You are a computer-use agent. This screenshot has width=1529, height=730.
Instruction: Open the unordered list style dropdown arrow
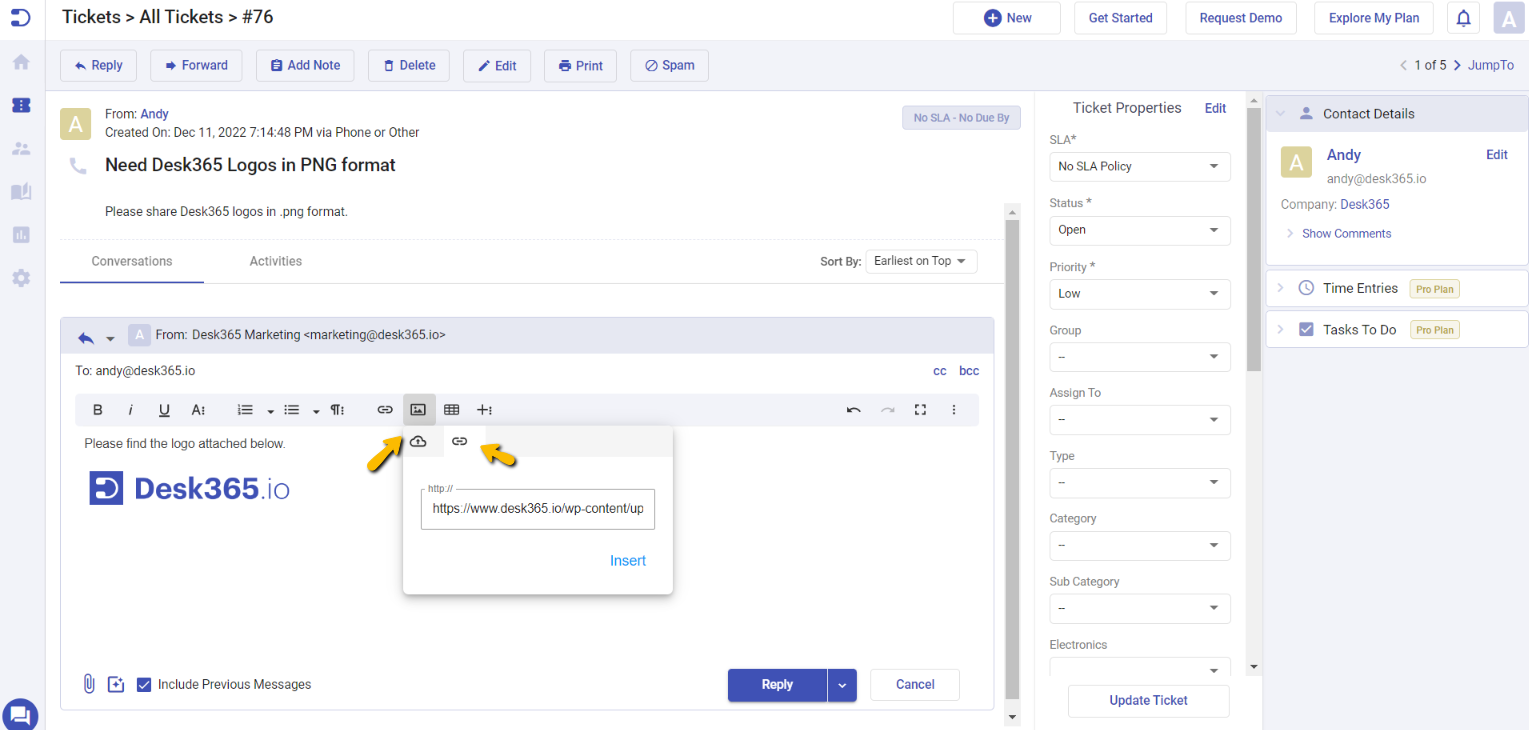pyautogui.click(x=316, y=411)
